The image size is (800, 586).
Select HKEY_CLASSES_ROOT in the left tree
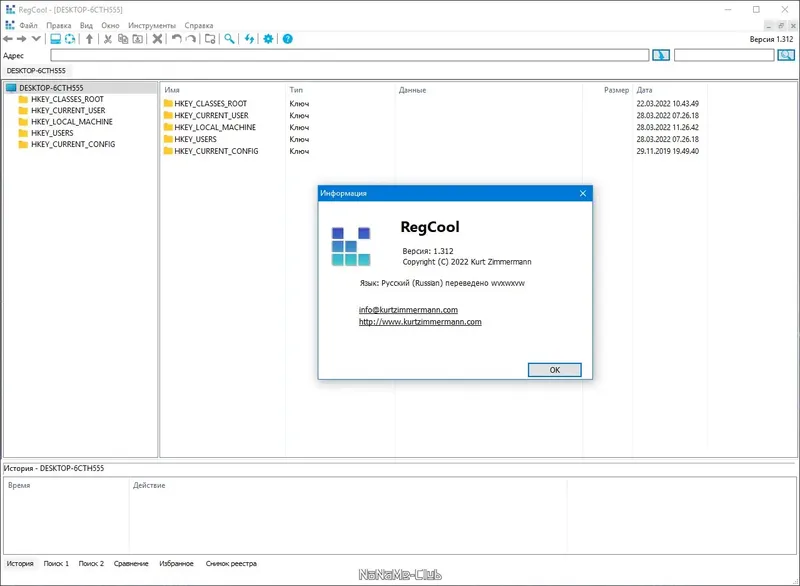[67, 99]
